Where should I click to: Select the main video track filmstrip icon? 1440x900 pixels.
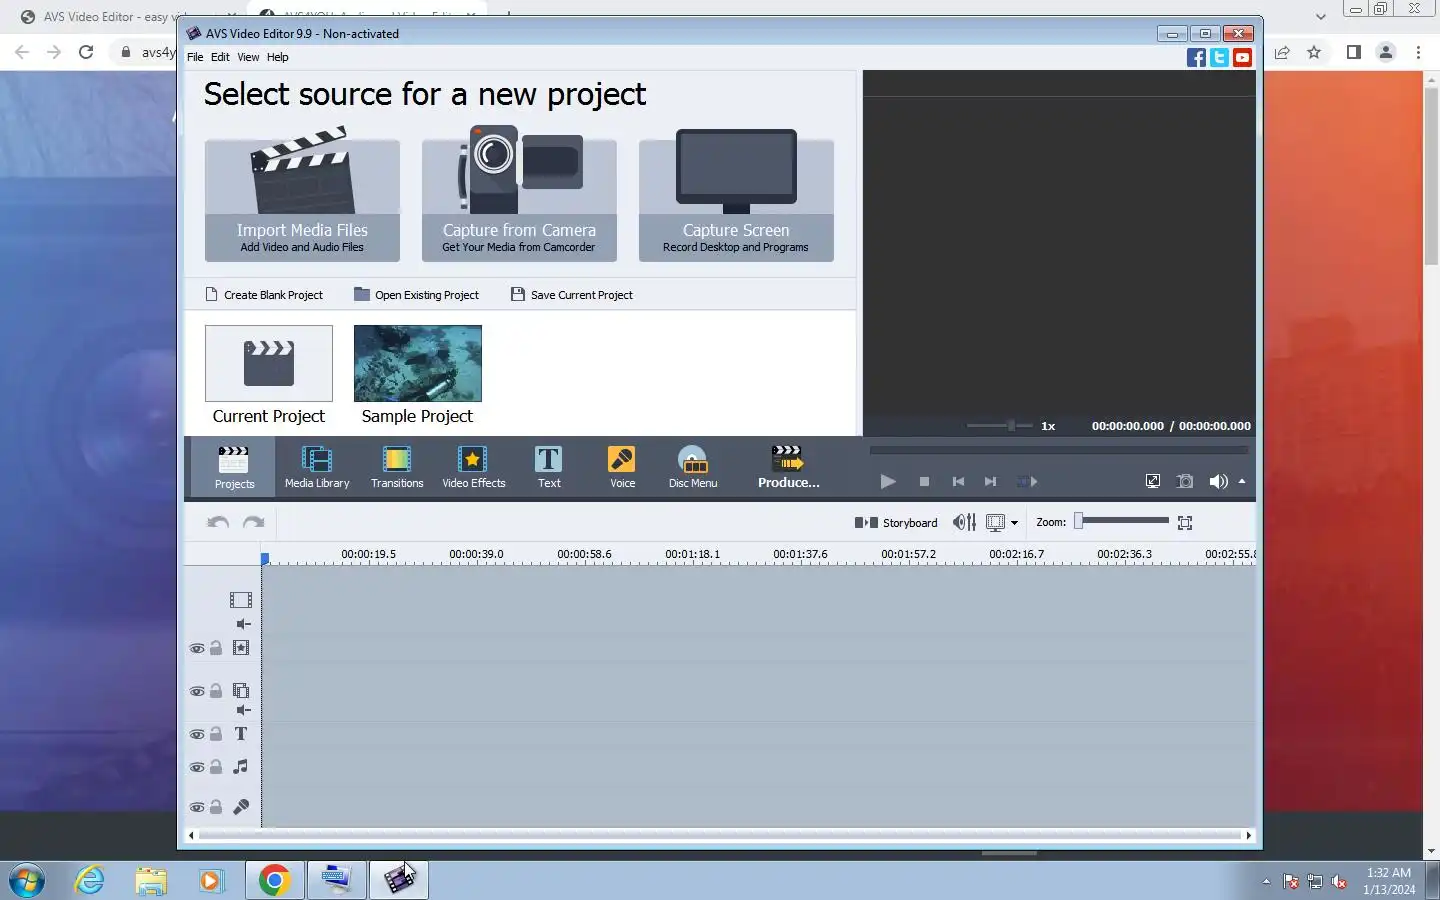point(241,600)
